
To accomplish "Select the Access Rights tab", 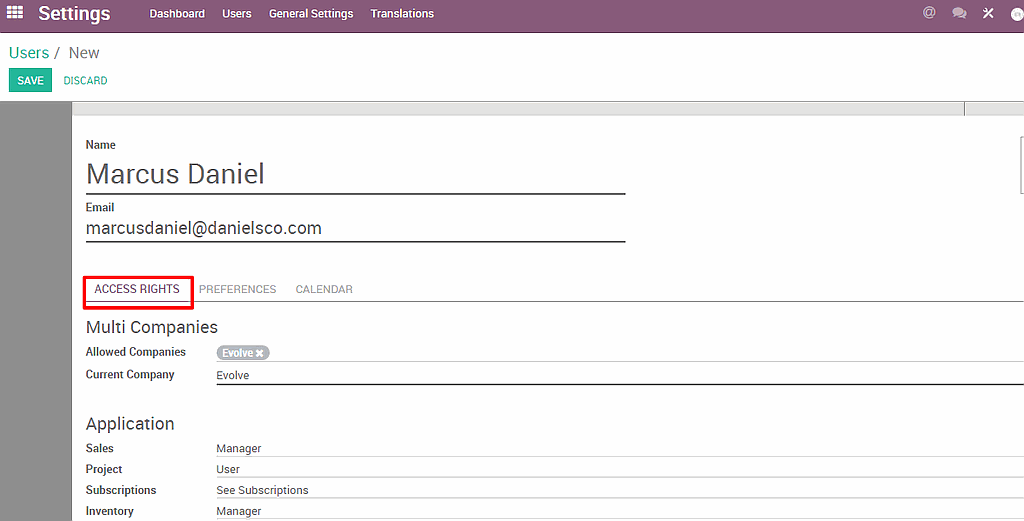I will click(x=137, y=289).
